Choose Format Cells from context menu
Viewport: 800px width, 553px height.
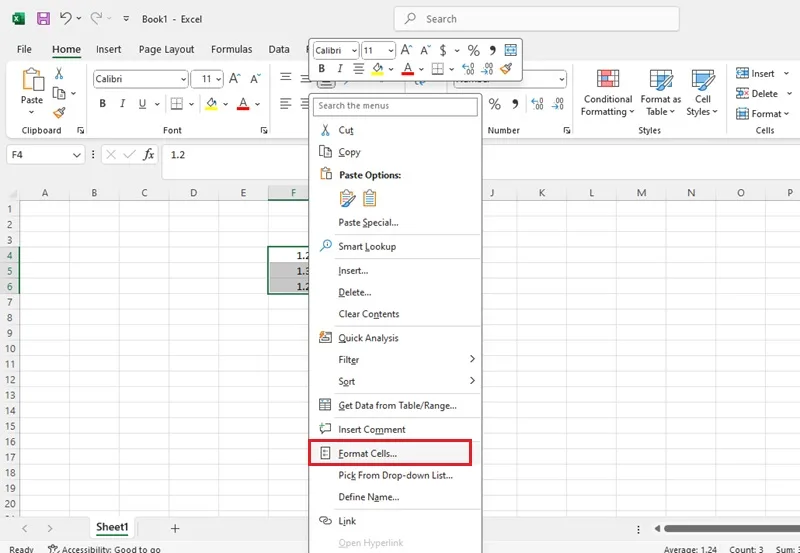390,453
